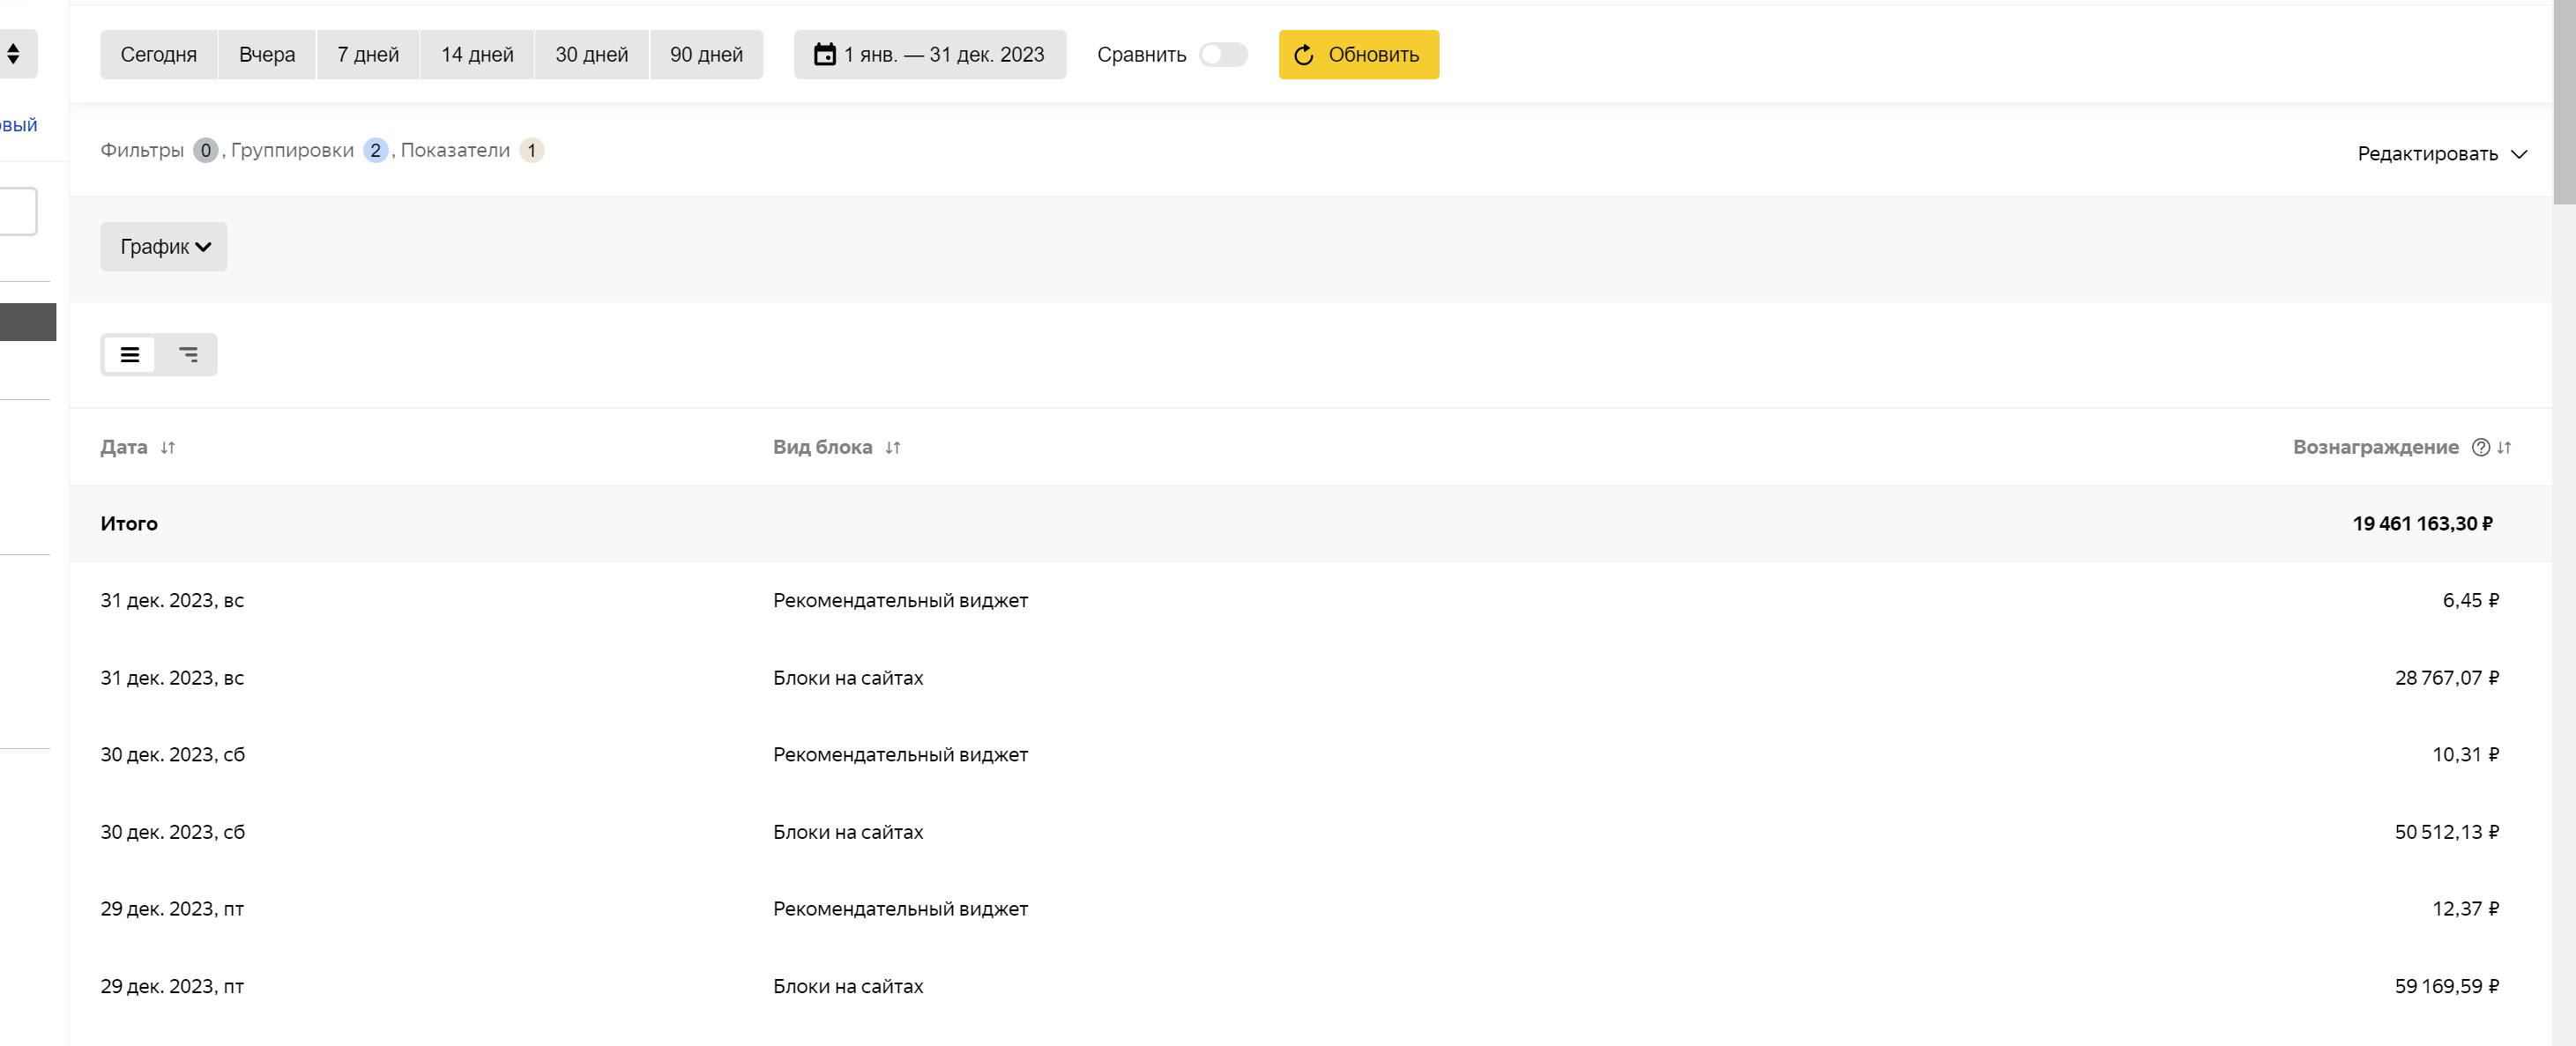
Task: Select value 6,45 ₽
Action: [x=2470, y=600]
